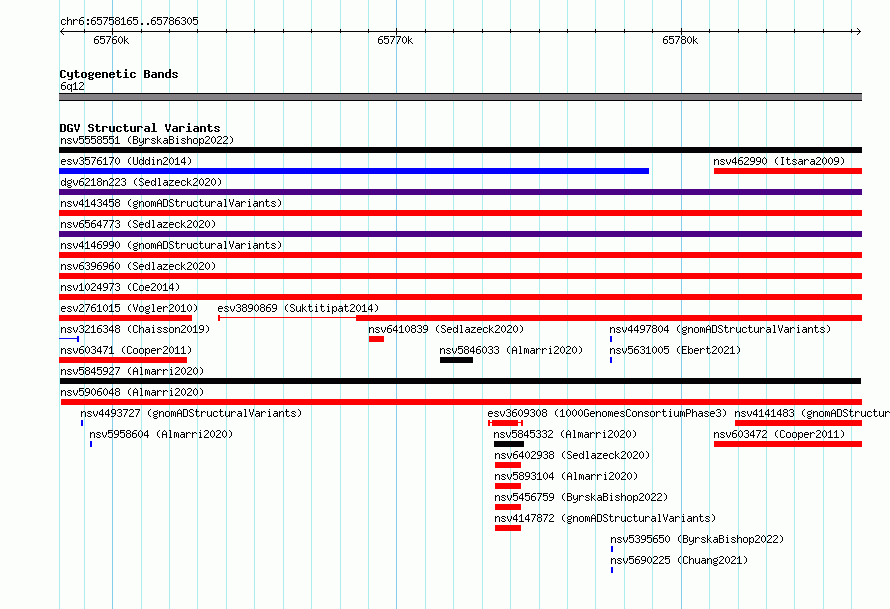Open nsv6564773 (Sedlazeck2020) label
890x609 pixels.
pos(138,224)
